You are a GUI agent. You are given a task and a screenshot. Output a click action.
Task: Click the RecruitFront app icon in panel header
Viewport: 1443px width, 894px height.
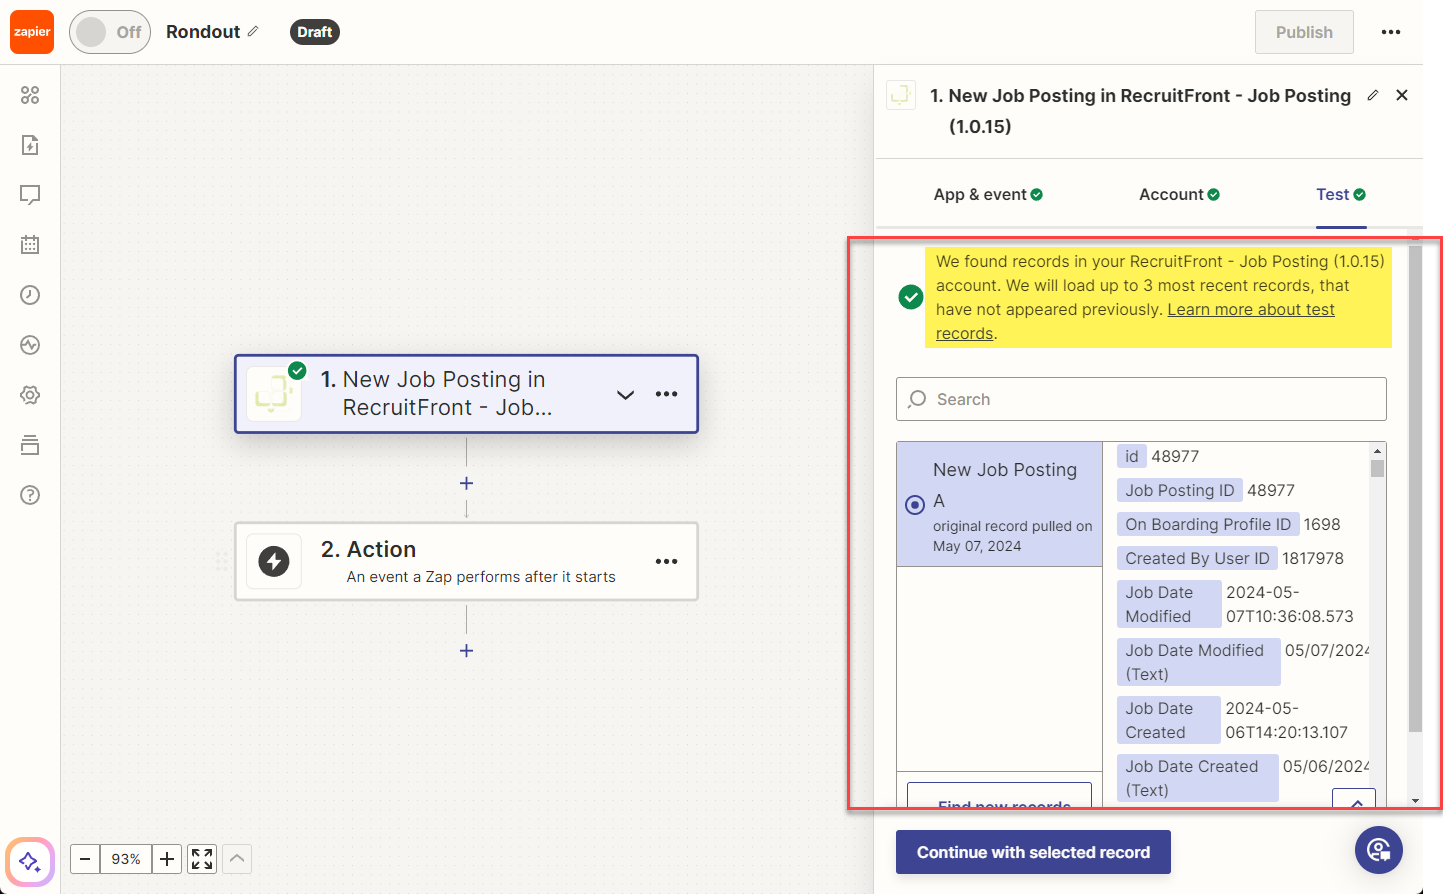click(901, 95)
